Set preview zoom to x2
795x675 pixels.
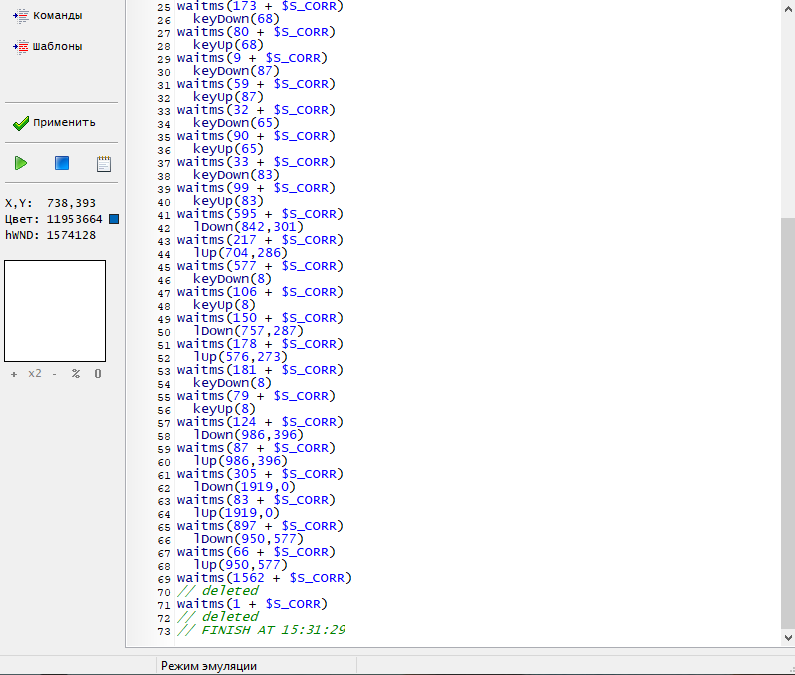tap(35, 374)
